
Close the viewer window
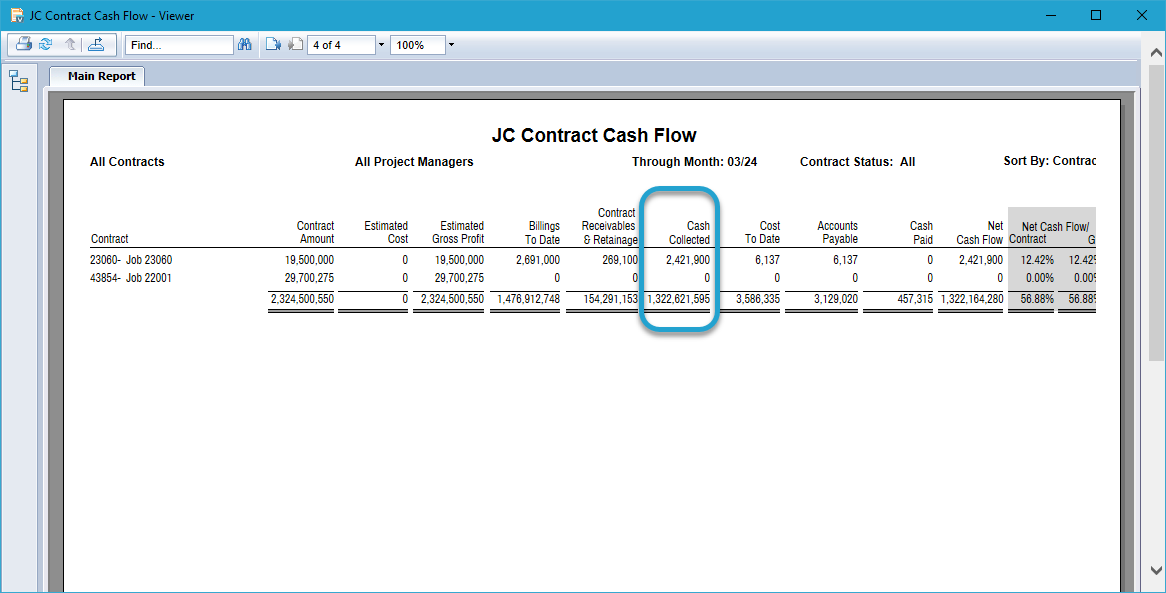(x=1141, y=15)
